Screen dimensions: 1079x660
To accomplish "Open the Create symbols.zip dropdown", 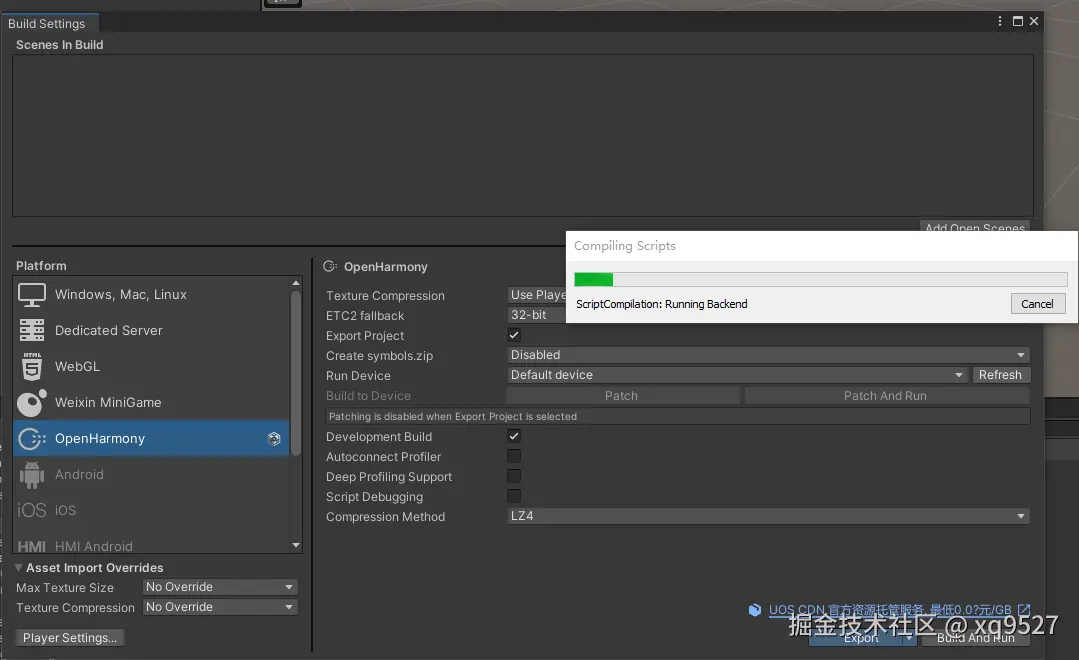I will tap(768, 355).
